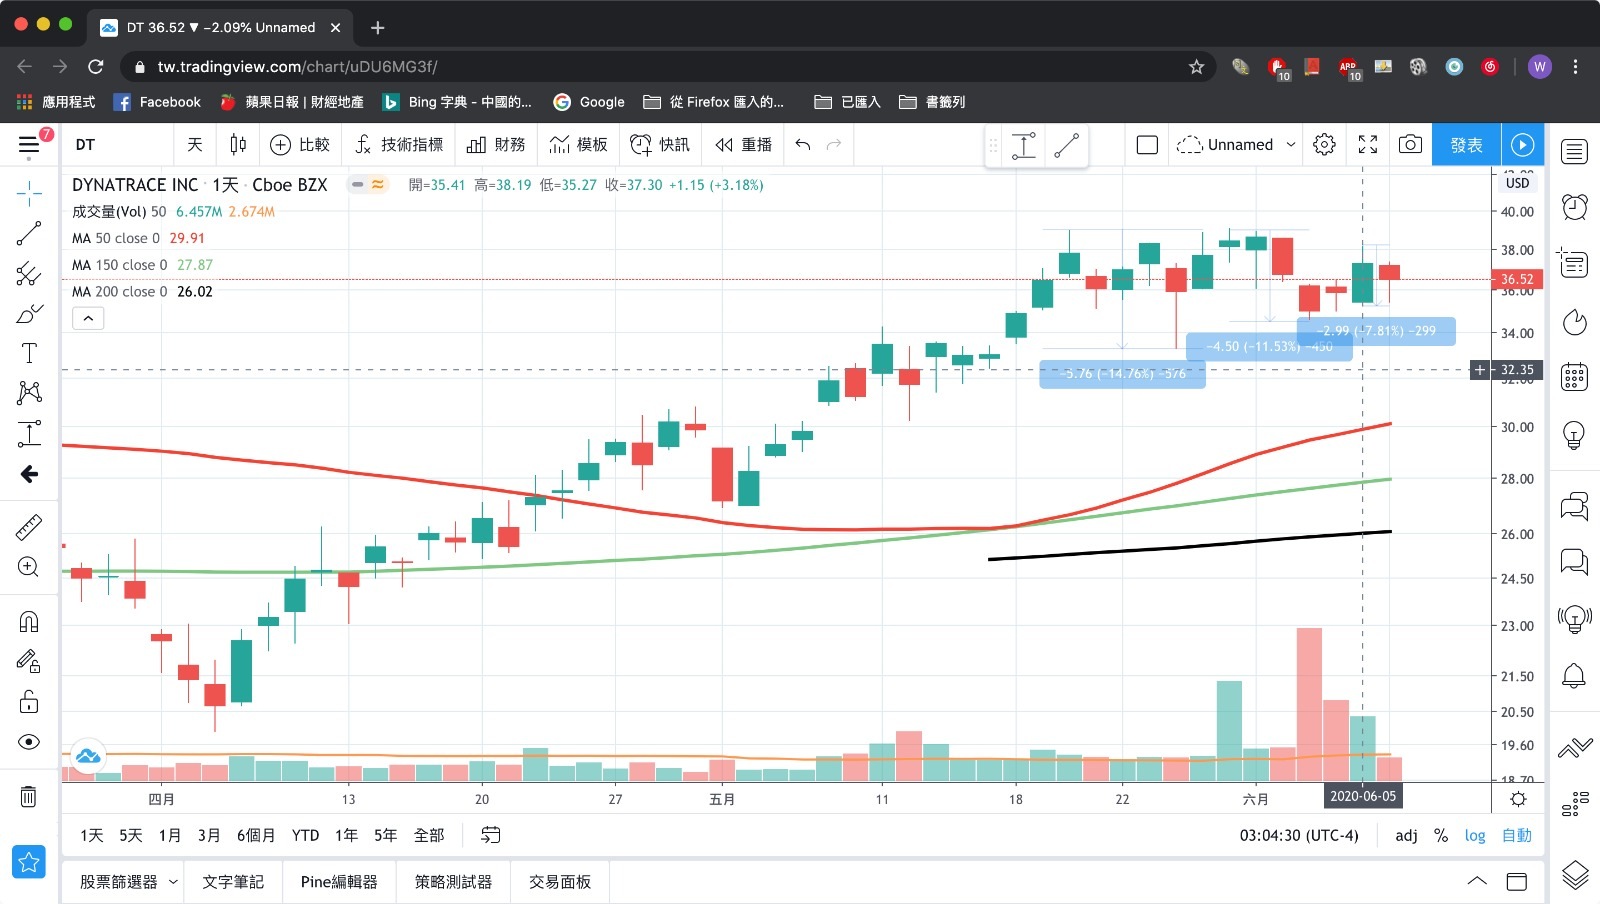Screen dimensions: 1600x904
Task: Switch to the Pine編輯器 tab
Action: [340, 881]
